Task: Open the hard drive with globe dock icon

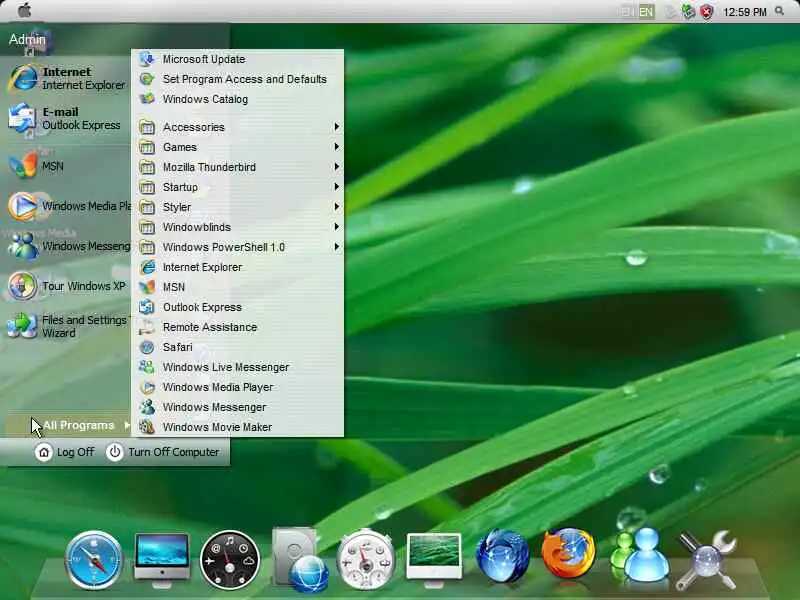Action: pos(300,560)
